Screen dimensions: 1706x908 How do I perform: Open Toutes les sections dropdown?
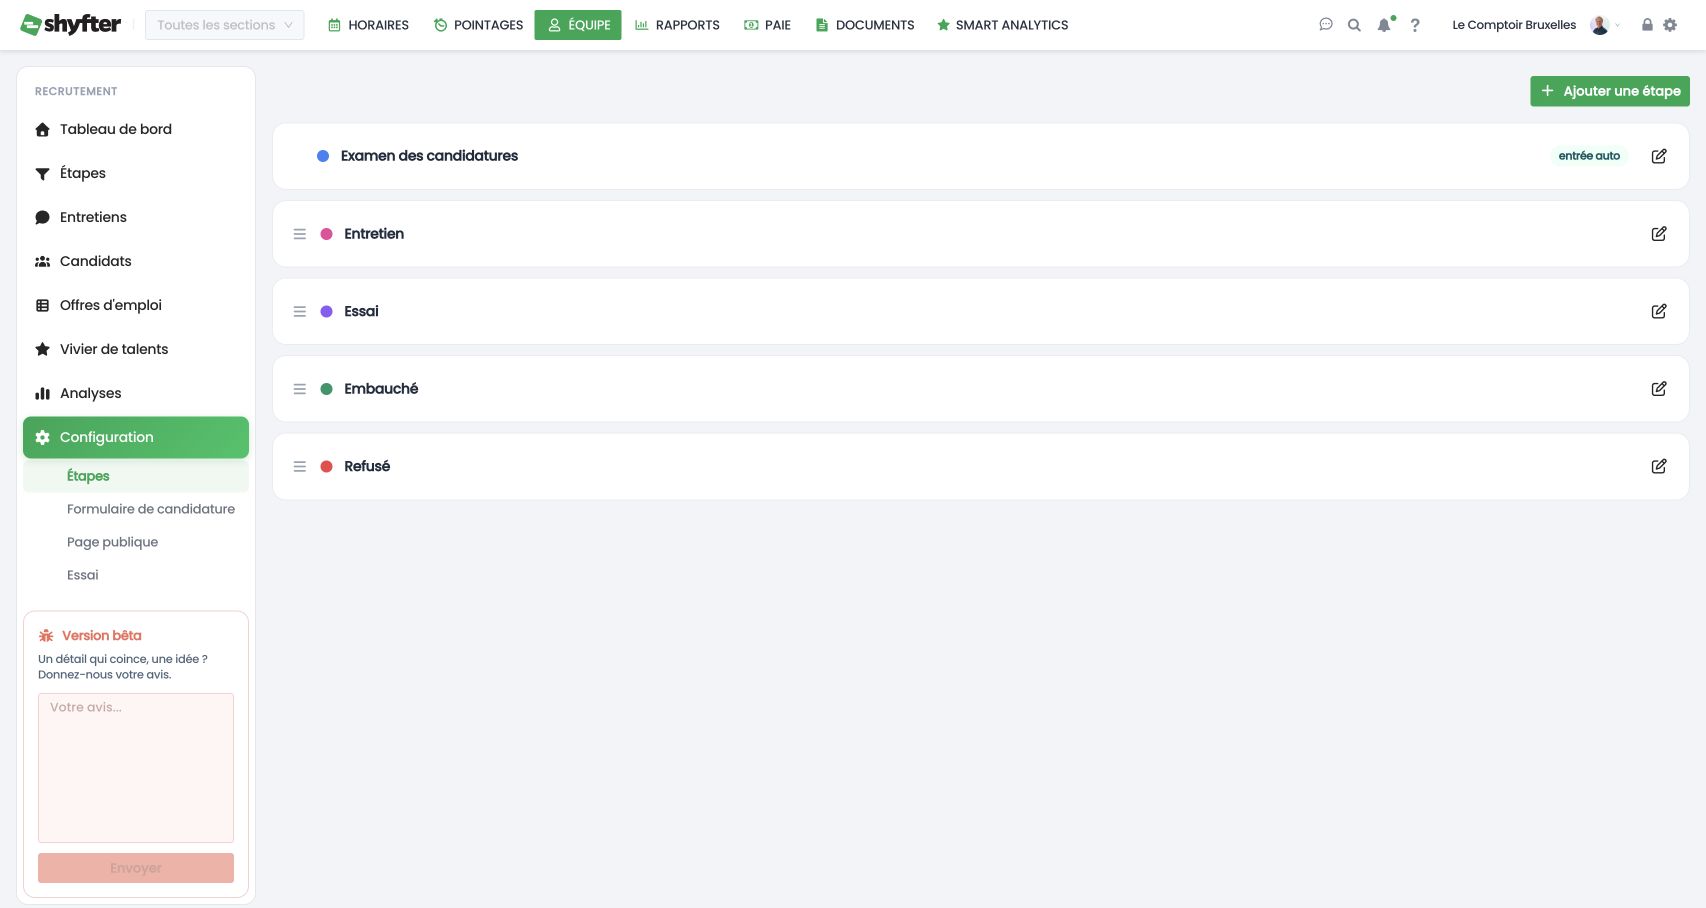224,25
